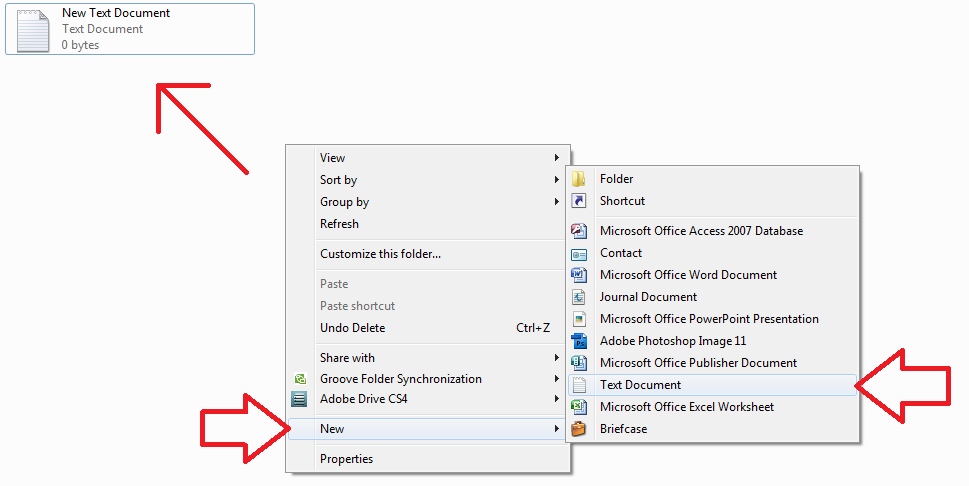Expand the Adobe Drive CS4 submenu arrow
The height and width of the screenshot is (486, 969).
(x=557, y=399)
